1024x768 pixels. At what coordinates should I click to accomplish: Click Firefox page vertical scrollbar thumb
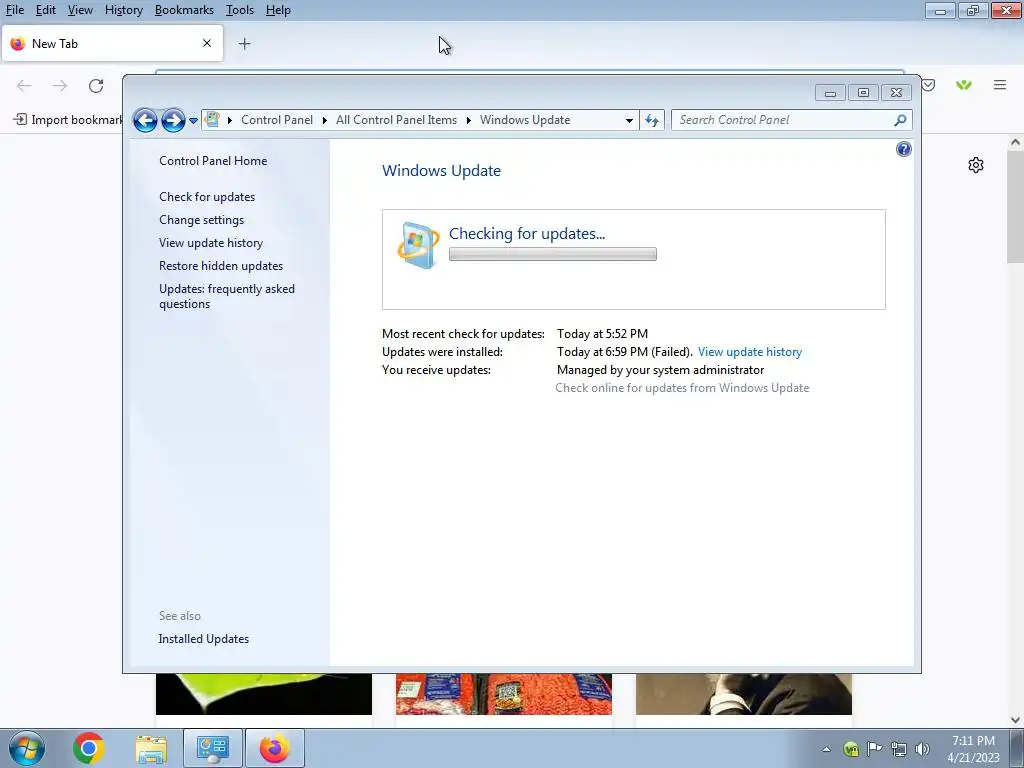coord(1016,207)
